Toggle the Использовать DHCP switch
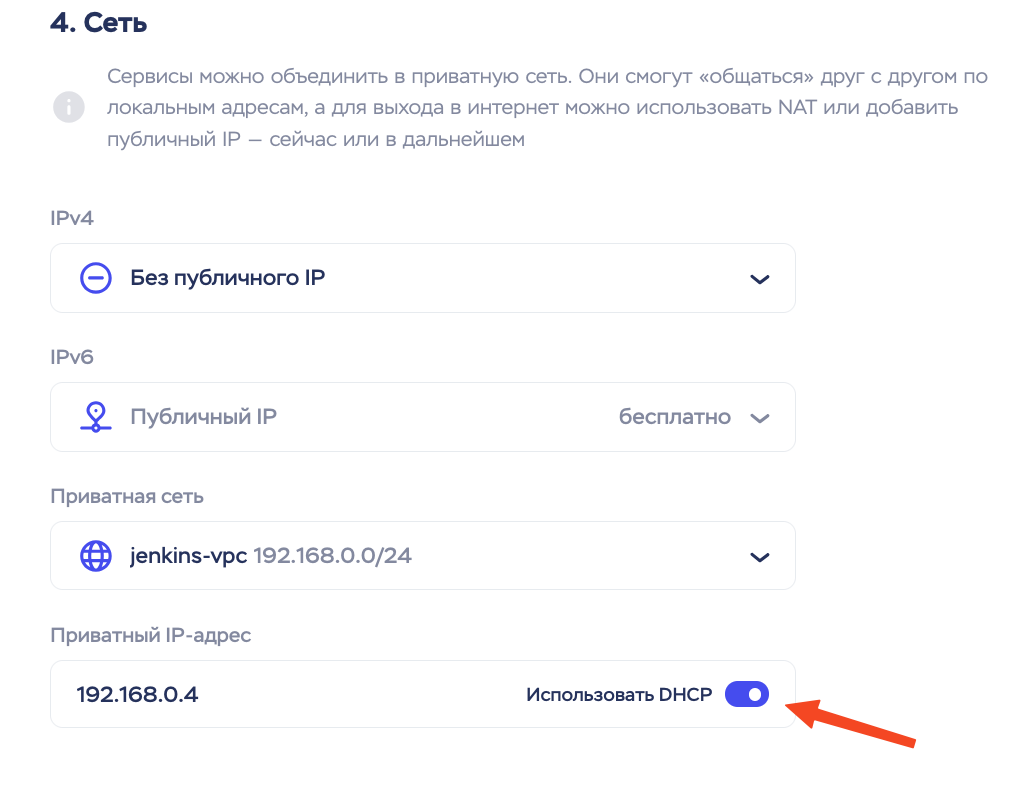The height and width of the screenshot is (794, 1032). [x=747, y=694]
